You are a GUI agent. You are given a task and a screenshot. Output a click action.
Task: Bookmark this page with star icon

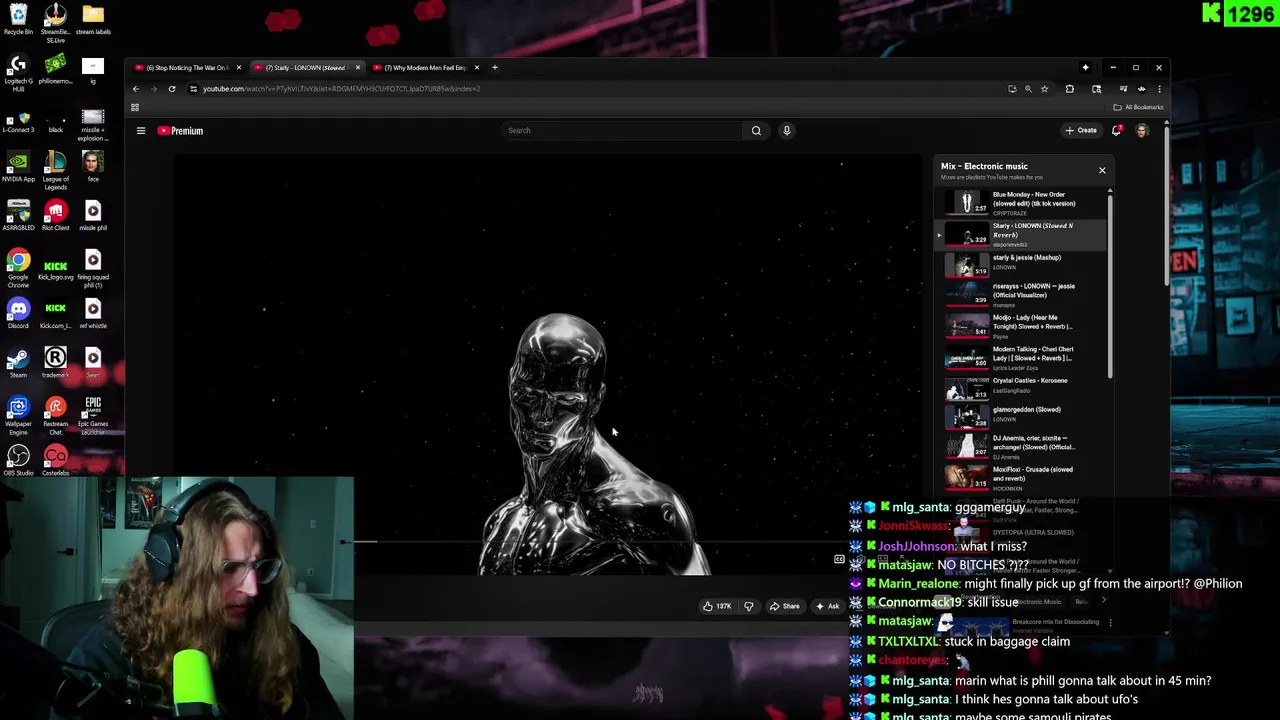click(1044, 89)
